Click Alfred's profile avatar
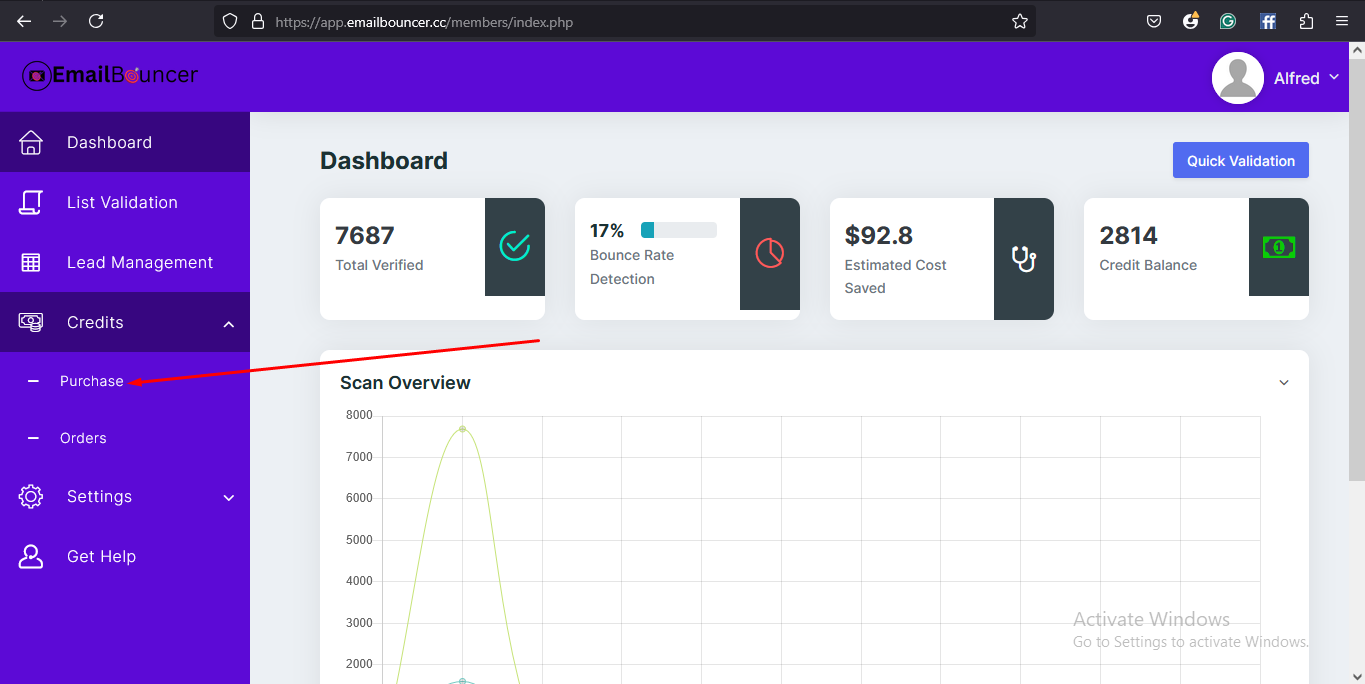This screenshot has height=684, width=1365. (x=1238, y=78)
